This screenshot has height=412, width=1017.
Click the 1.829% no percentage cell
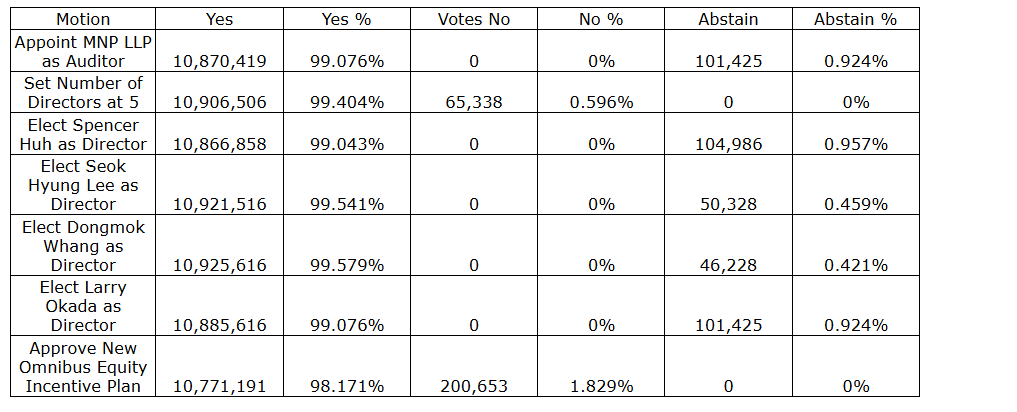coord(600,386)
